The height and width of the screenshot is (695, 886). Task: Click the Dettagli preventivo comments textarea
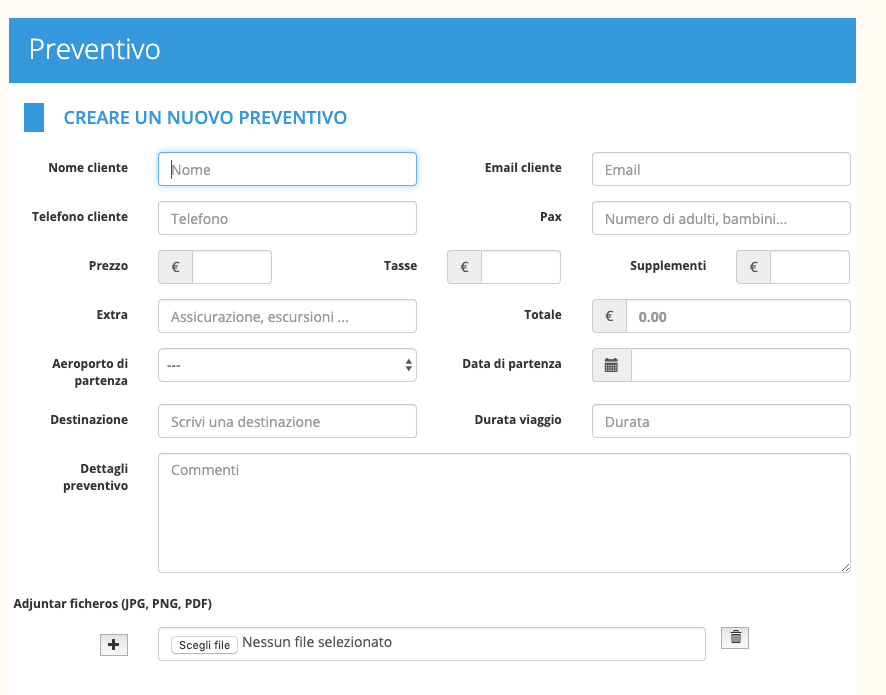click(x=504, y=513)
